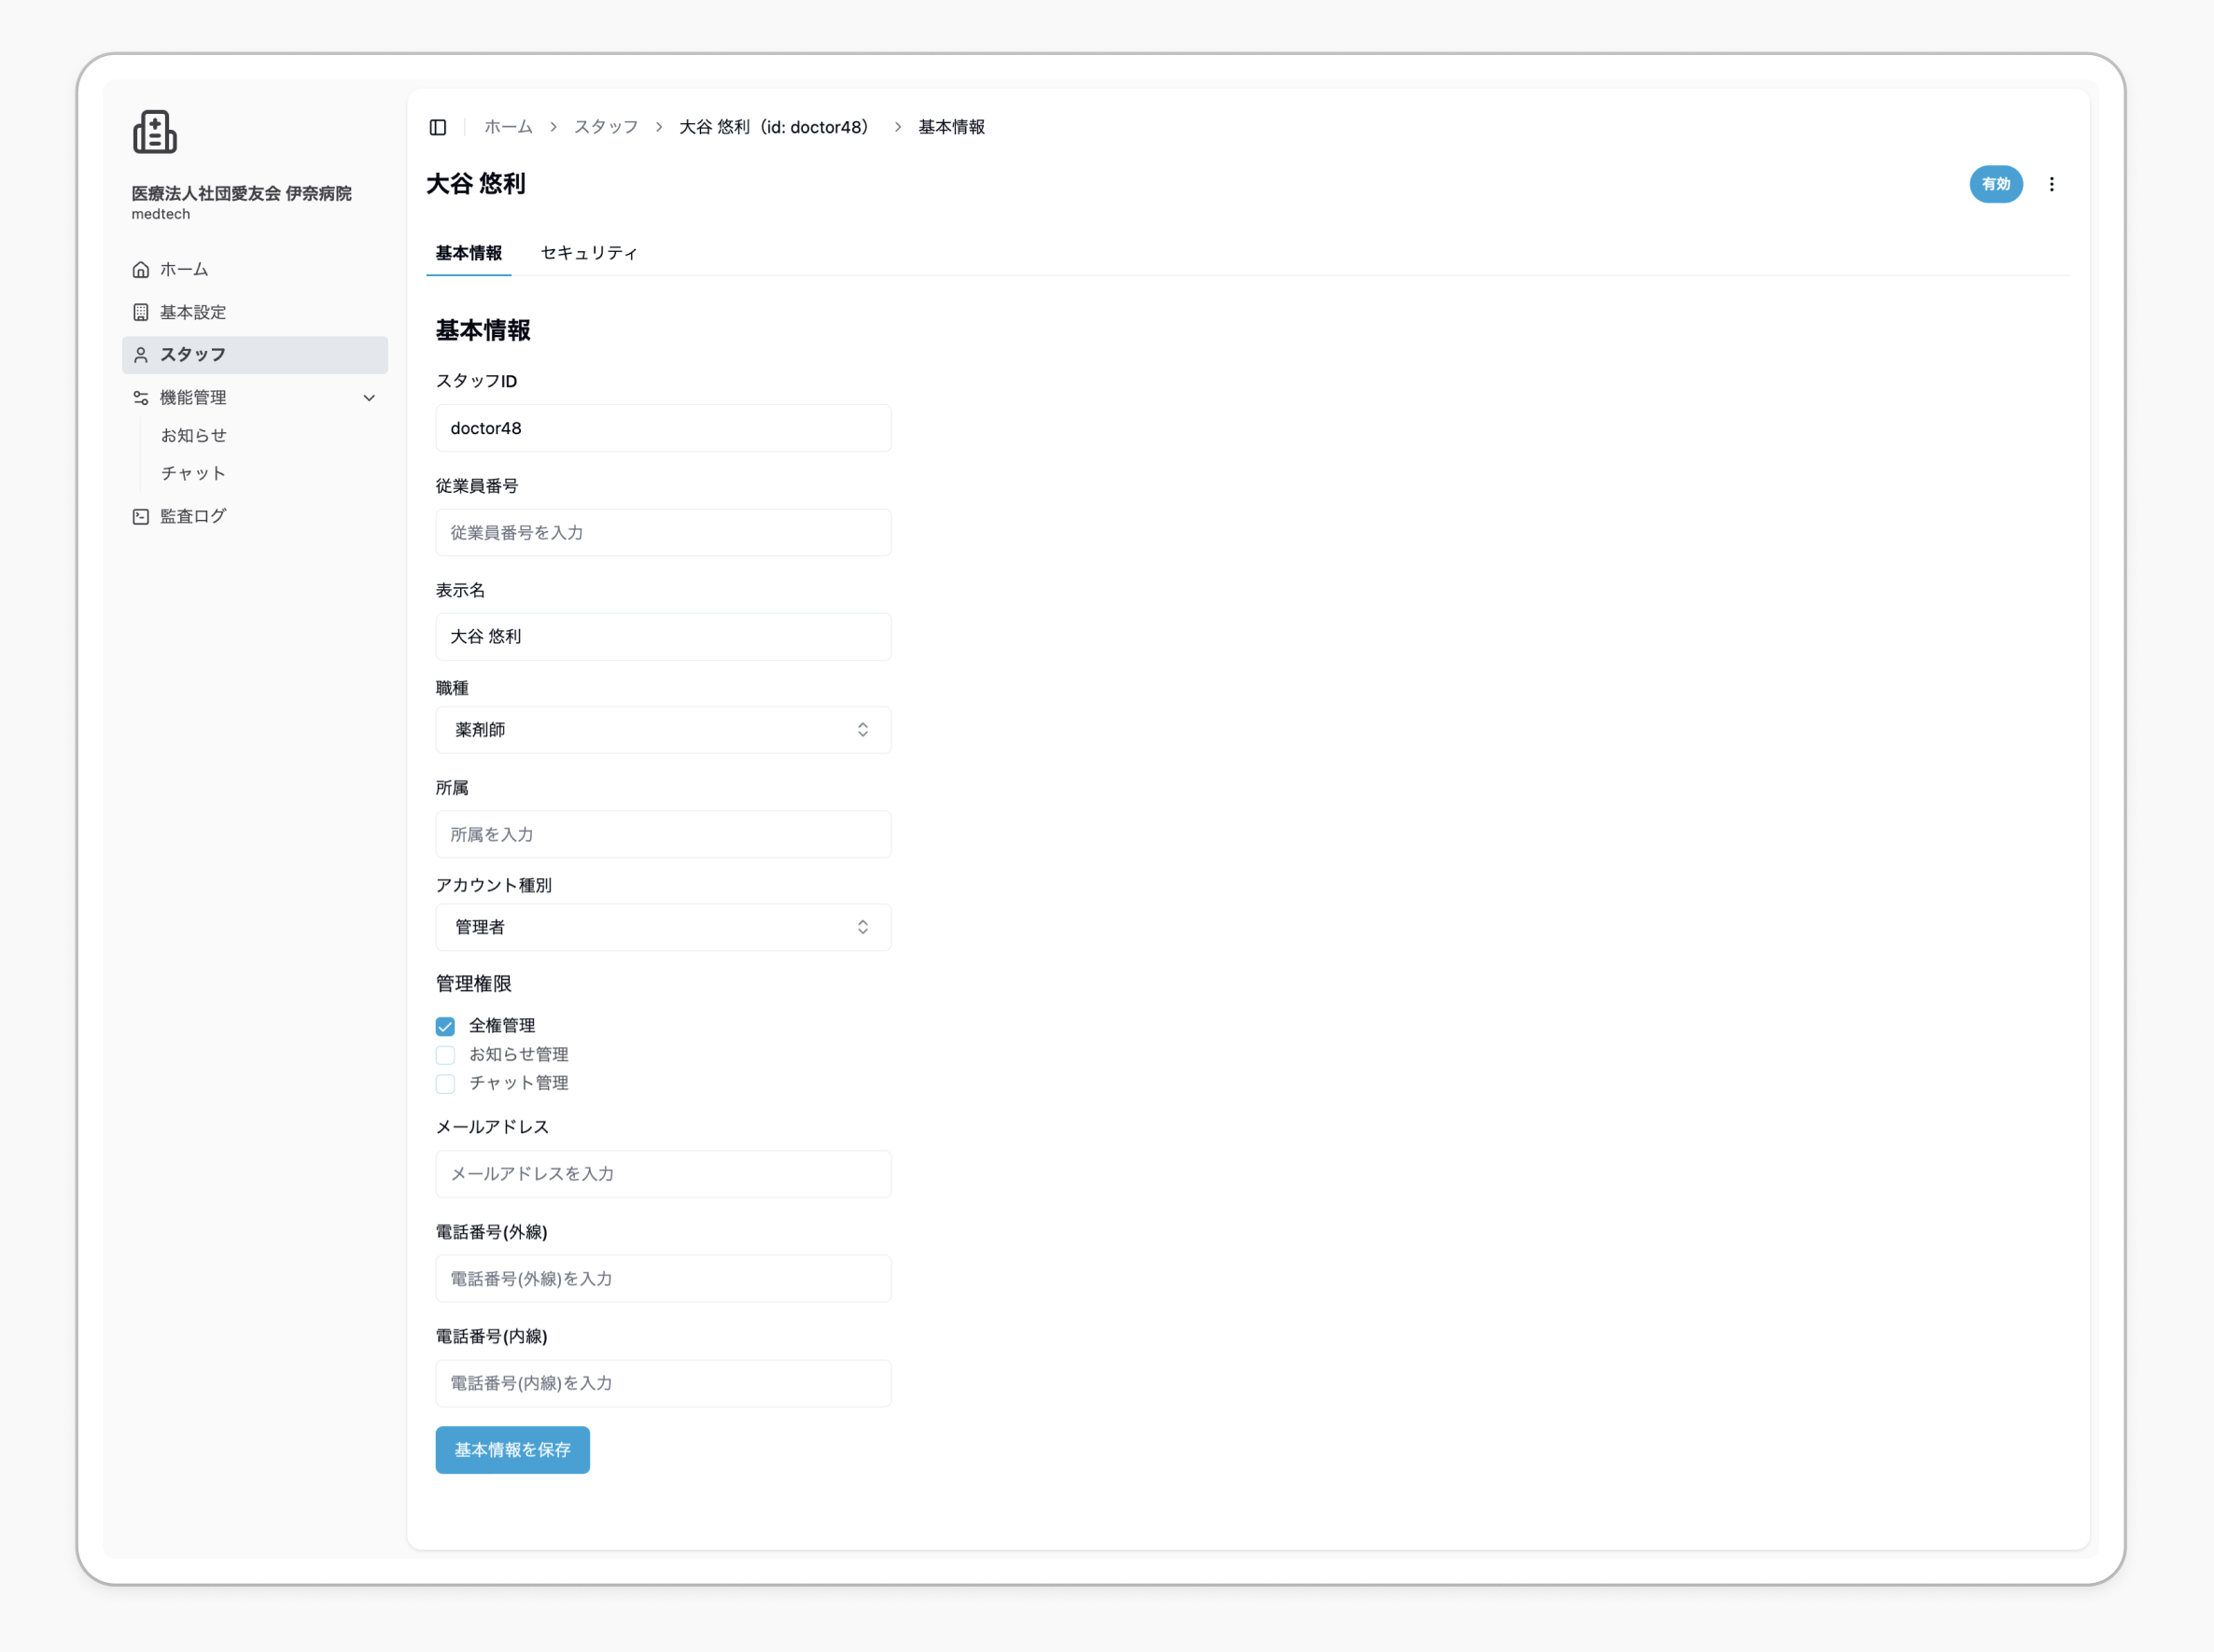The width and height of the screenshot is (2214, 1652).
Task: Click the スタッフ person icon
Action: 141,355
